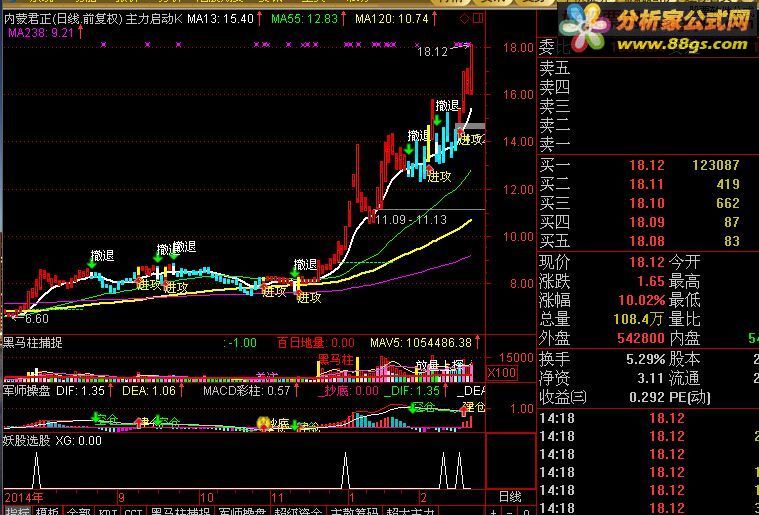Click the diamond icon in chart header
759x515 pixels.
point(464,19)
